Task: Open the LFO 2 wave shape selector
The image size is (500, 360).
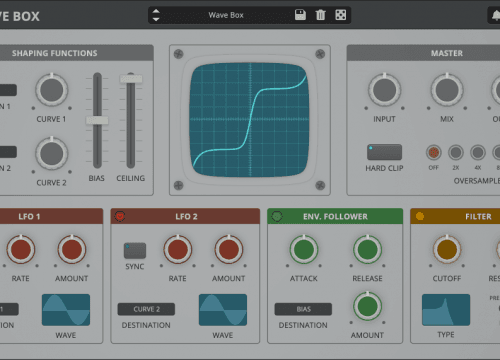Action: coord(223,310)
